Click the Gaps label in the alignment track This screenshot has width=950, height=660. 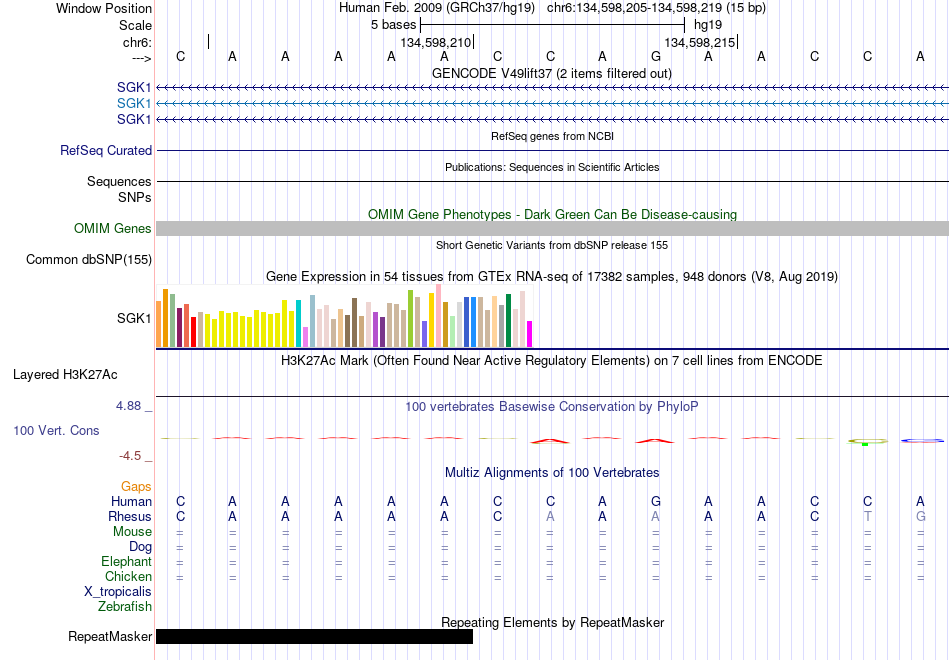click(x=136, y=487)
